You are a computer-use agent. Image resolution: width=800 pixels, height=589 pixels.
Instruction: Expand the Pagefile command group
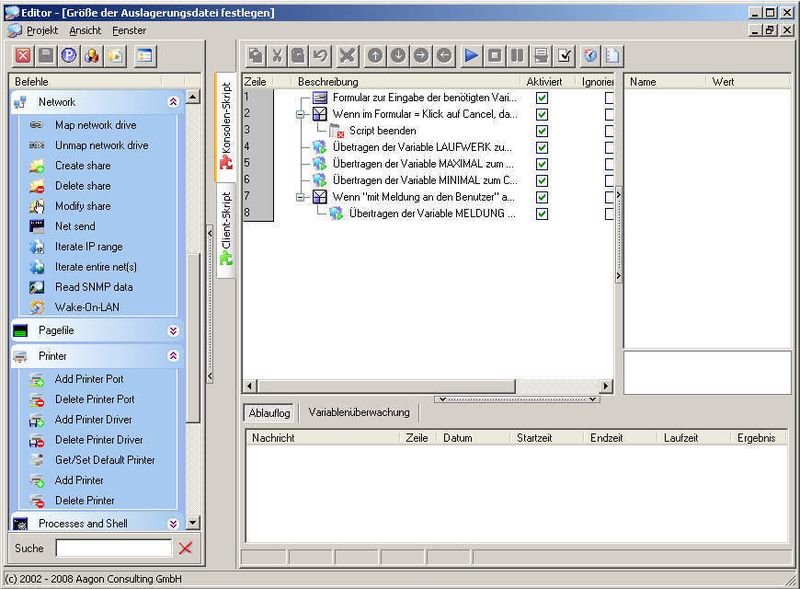(173, 331)
